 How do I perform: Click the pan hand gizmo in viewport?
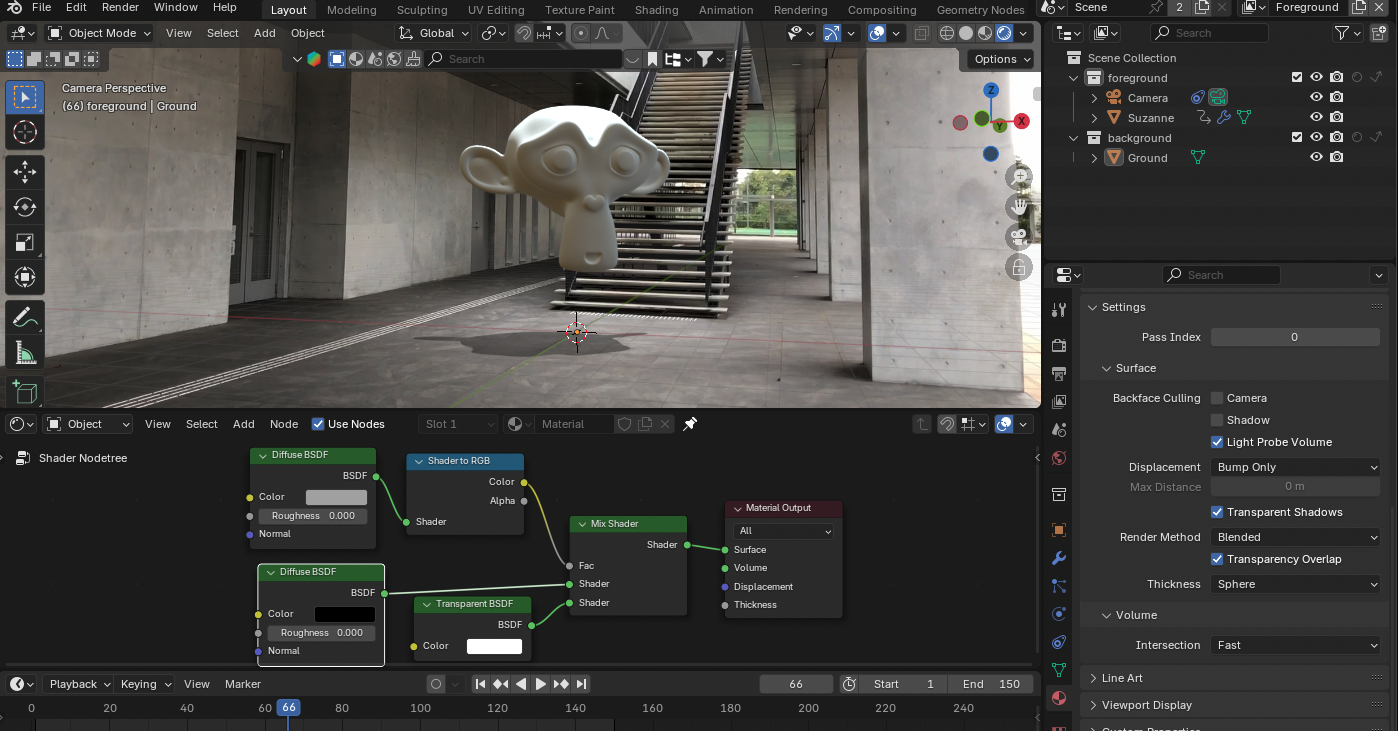click(x=1019, y=206)
